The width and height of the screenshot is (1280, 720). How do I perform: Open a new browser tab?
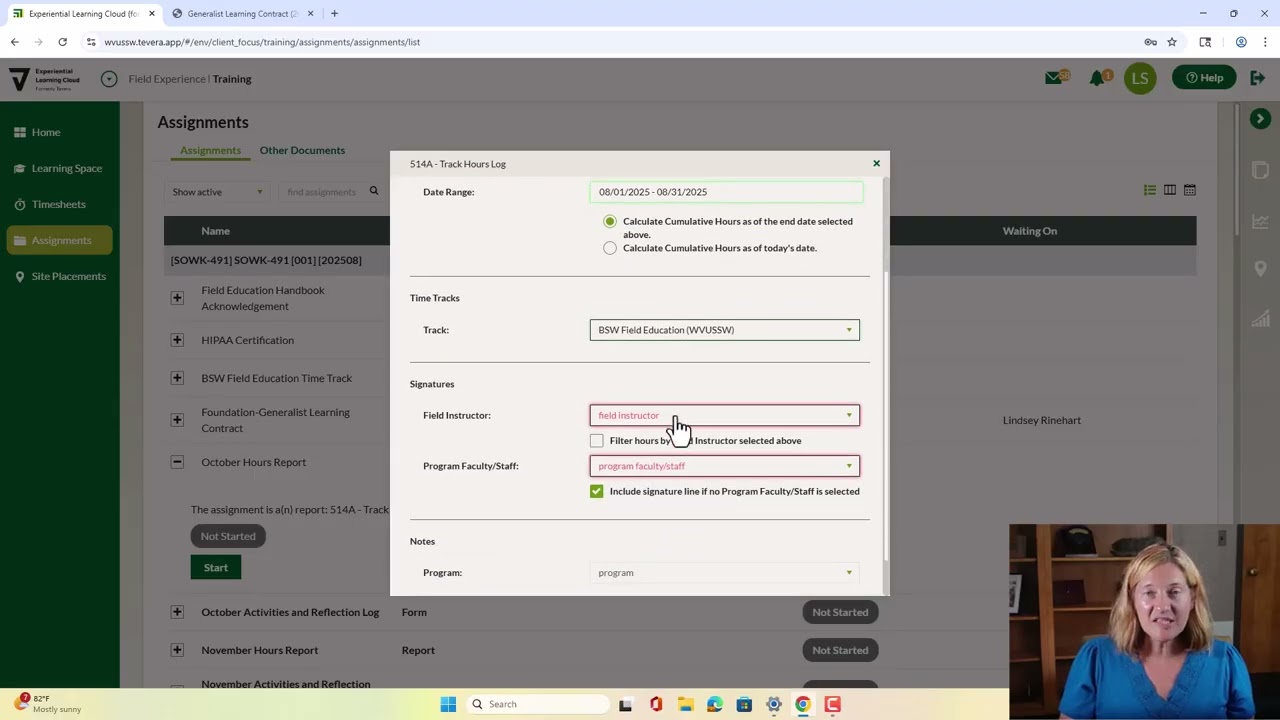point(334,14)
